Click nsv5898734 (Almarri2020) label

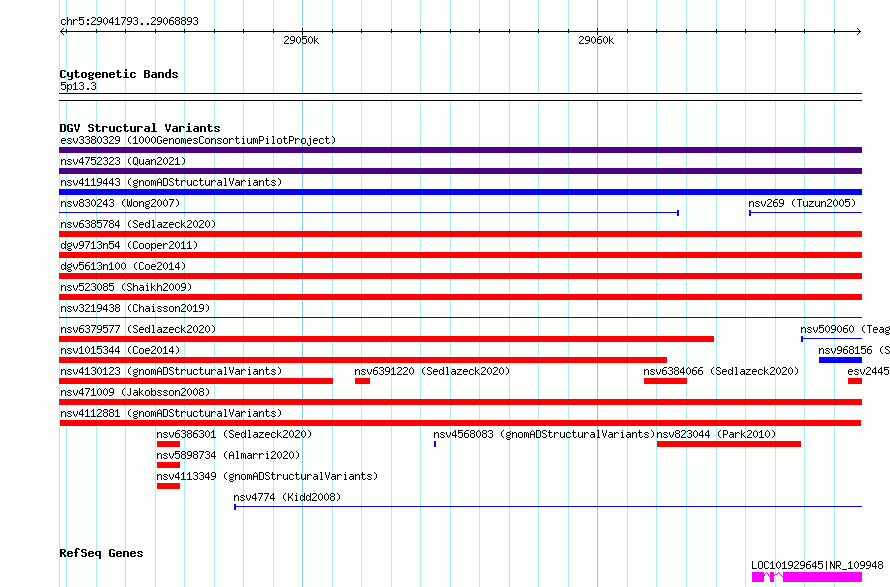(228, 455)
